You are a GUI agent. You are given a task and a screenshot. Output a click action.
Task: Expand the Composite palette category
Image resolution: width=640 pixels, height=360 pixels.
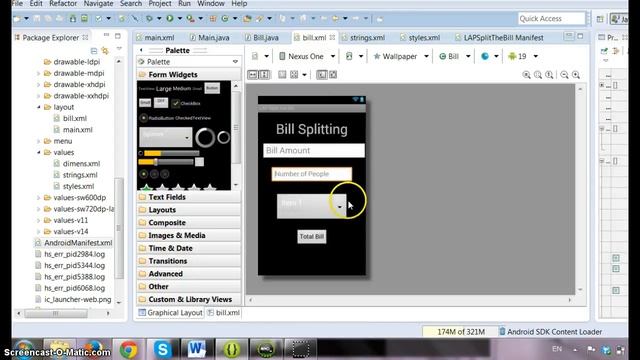[x=189, y=222]
